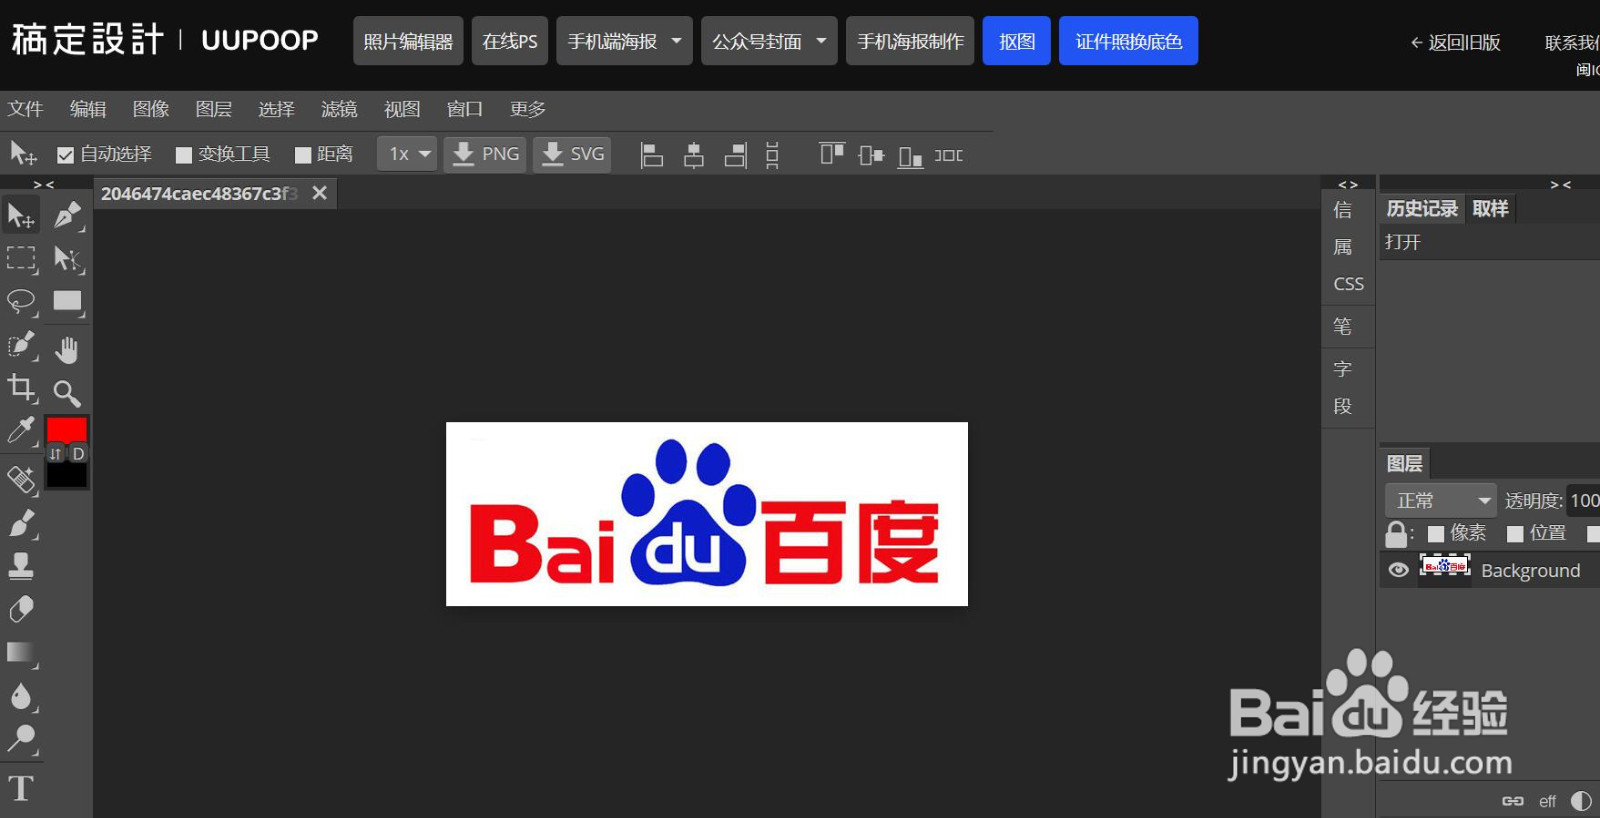This screenshot has width=1600, height=818.
Task: Open the 滤镜 menu
Action: point(339,109)
